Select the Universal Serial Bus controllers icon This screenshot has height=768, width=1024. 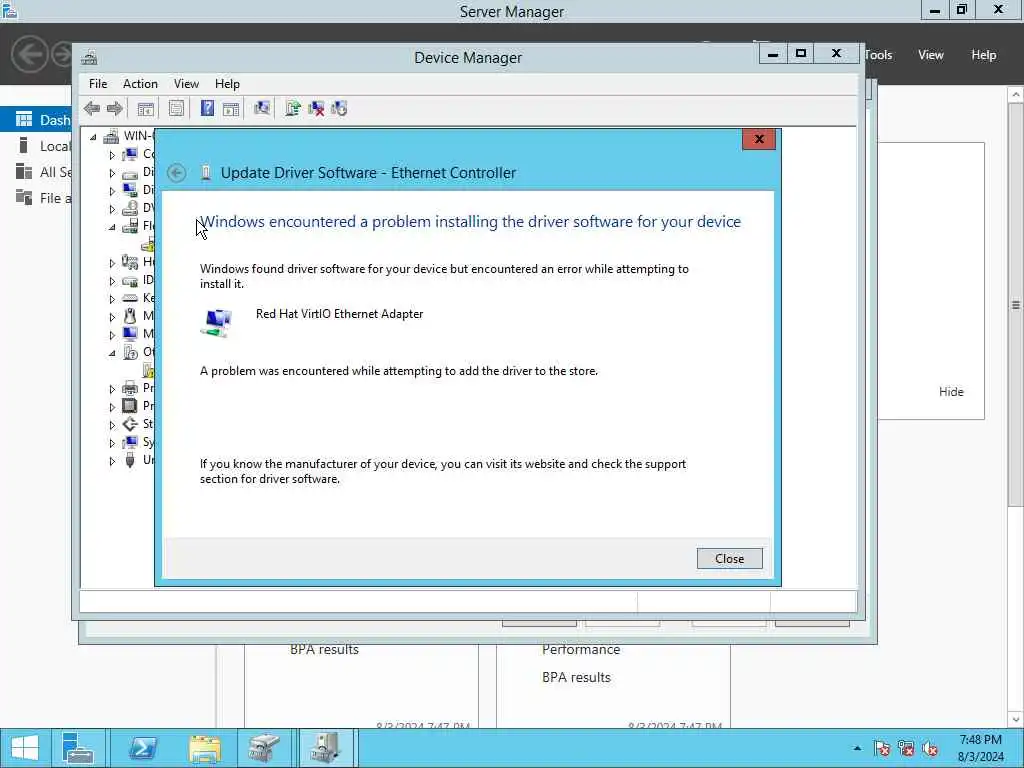tap(130, 460)
